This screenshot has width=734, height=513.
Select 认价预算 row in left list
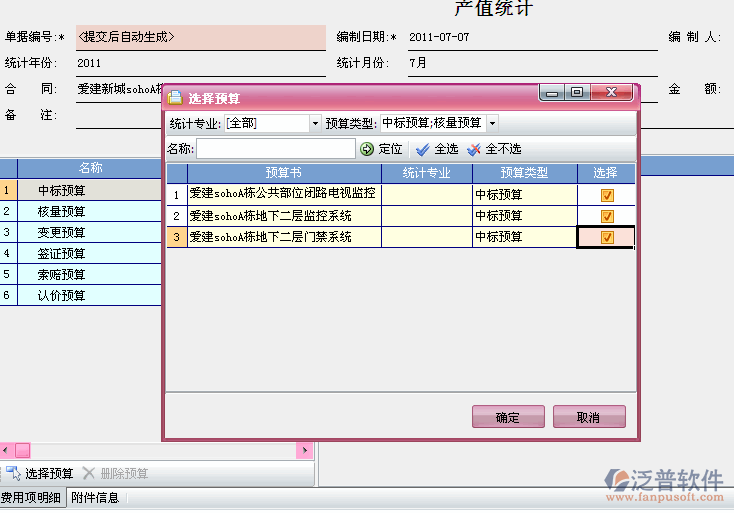click(x=81, y=296)
